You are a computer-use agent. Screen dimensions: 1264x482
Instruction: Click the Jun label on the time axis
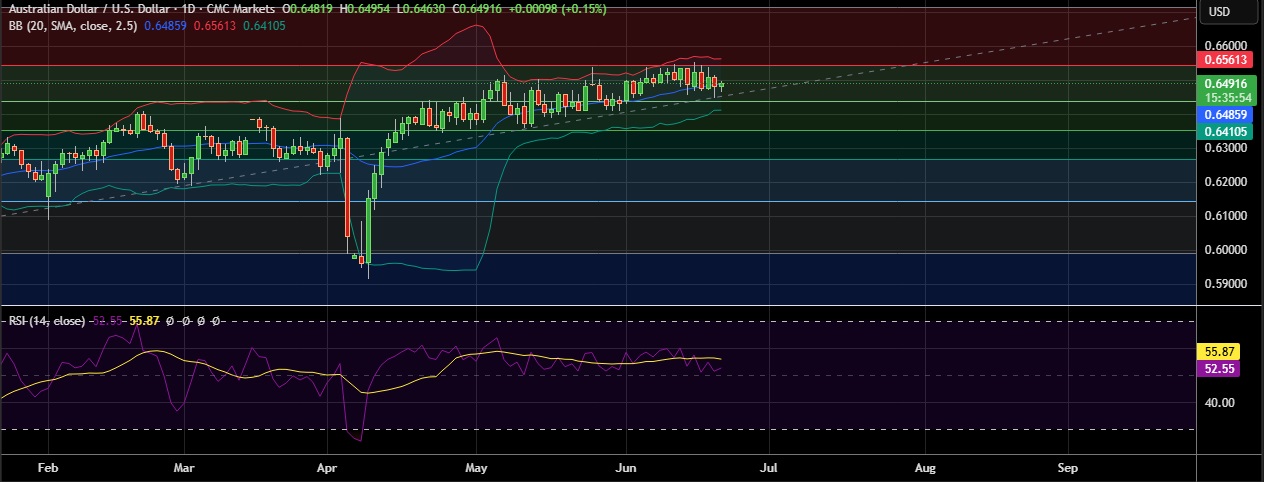[626, 467]
